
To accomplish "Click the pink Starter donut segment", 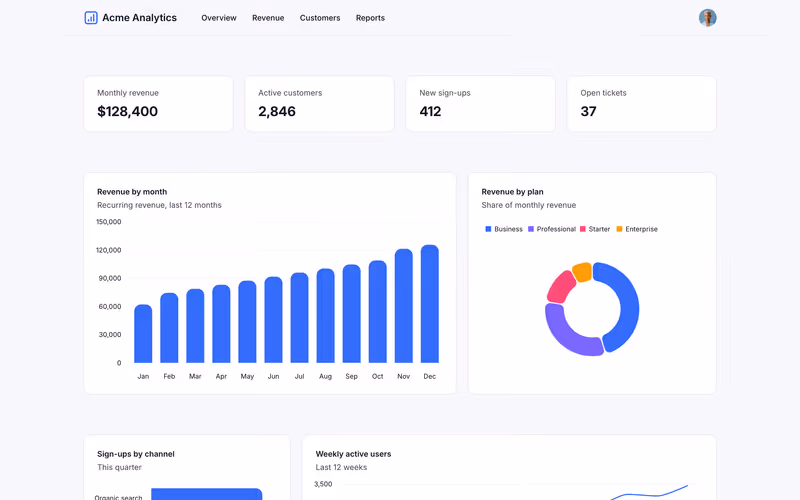I will [560, 287].
